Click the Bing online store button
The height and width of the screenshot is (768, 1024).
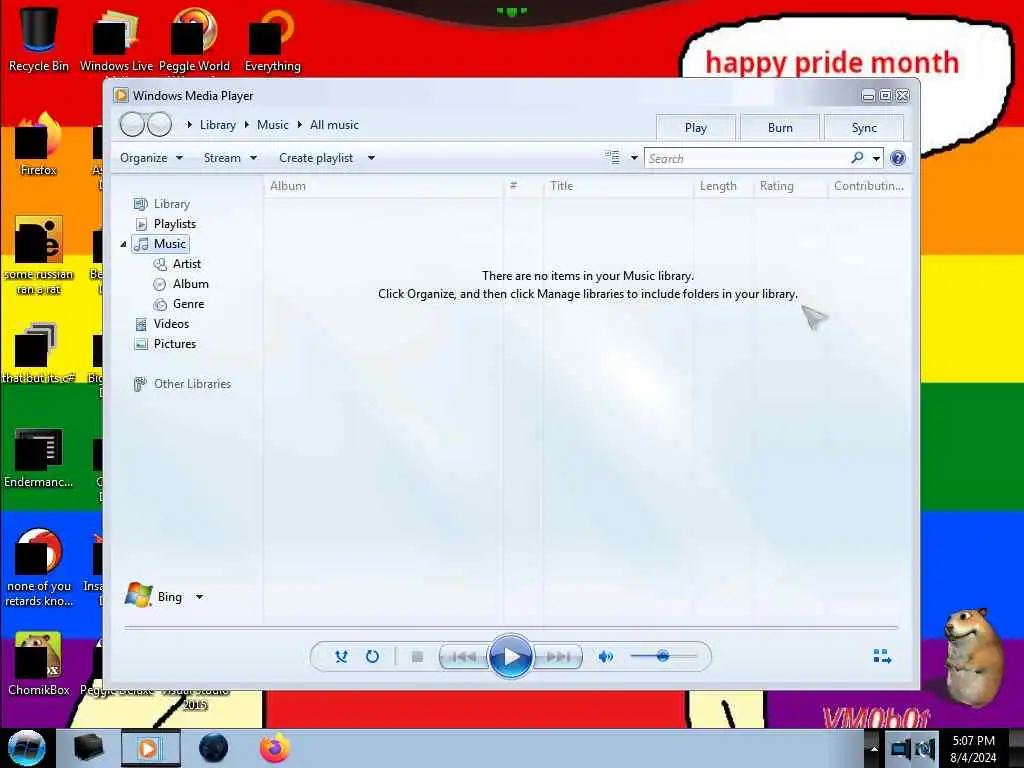[154, 596]
